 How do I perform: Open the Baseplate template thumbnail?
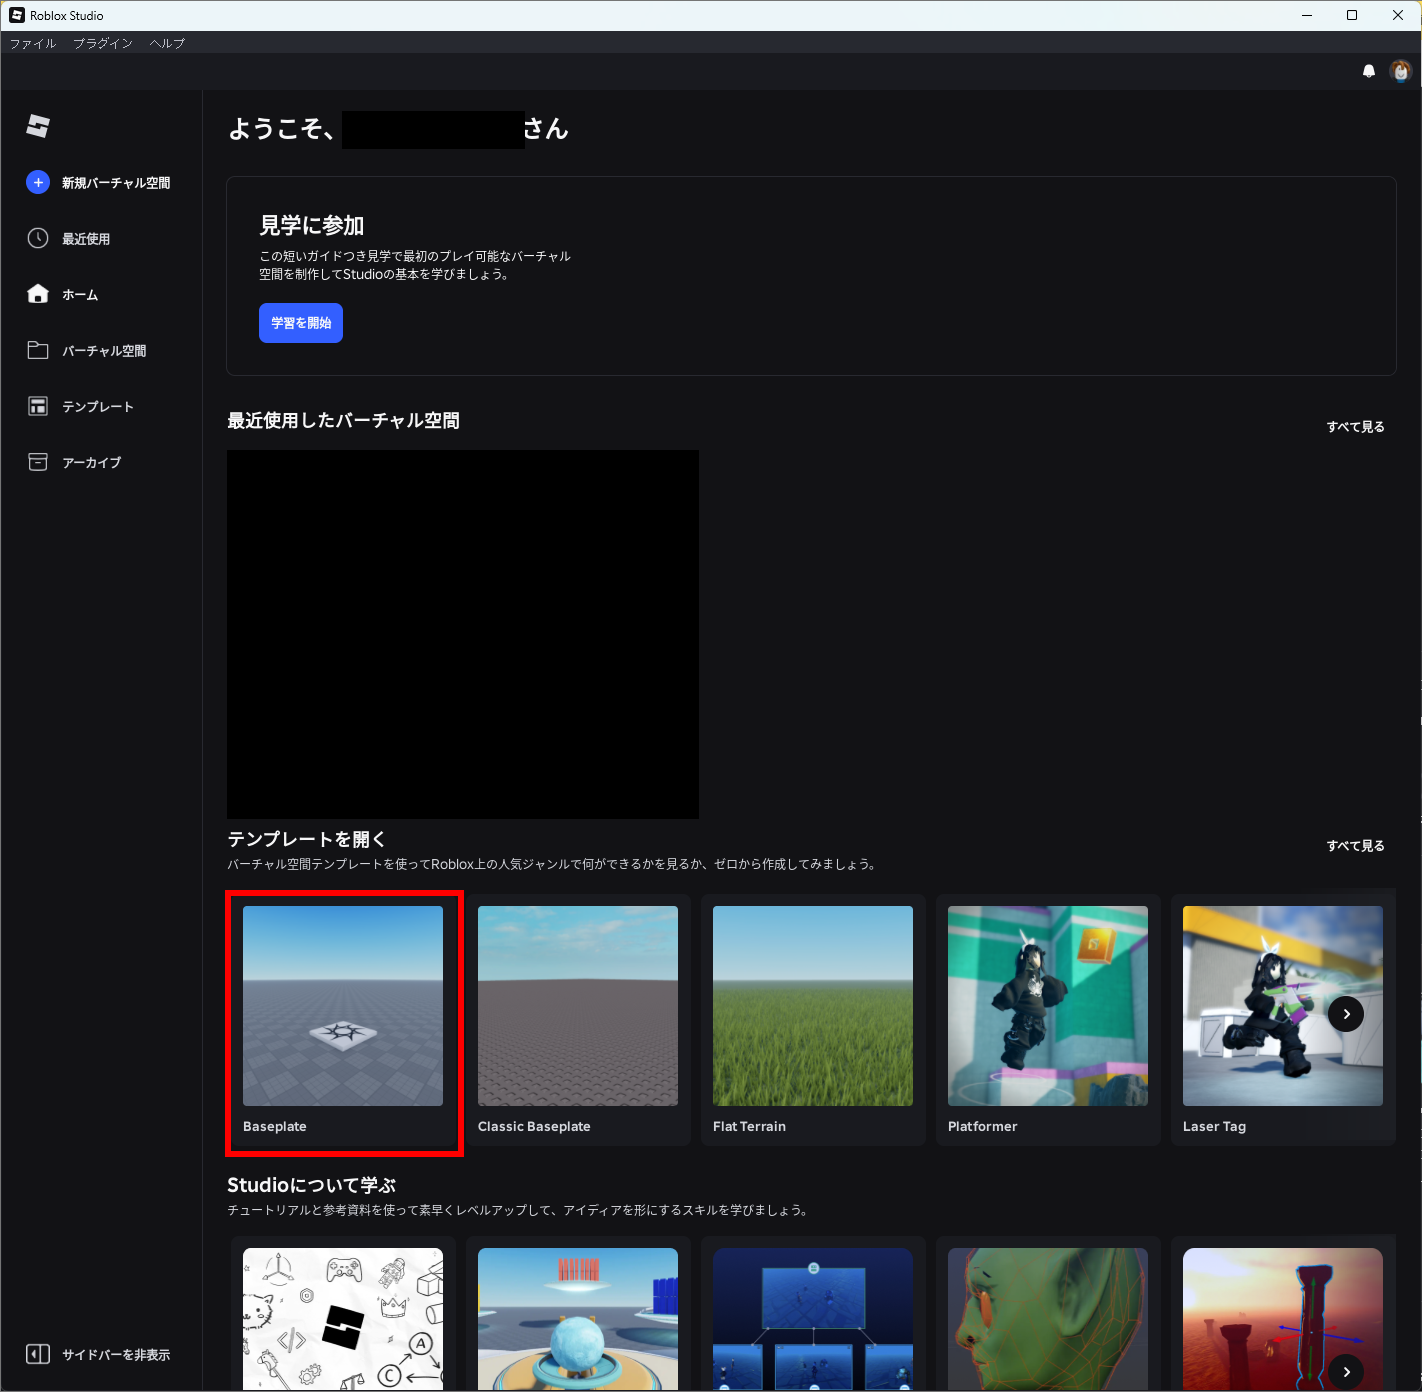click(343, 1006)
